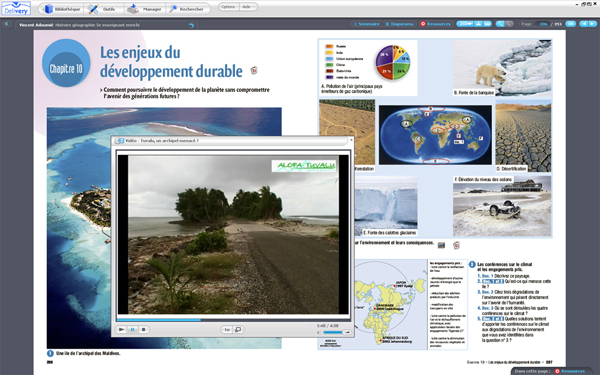The width and height of the screenshot is (600, 375).
Task: Collapse the panel with the left chevron button
Action: (7, 24)
